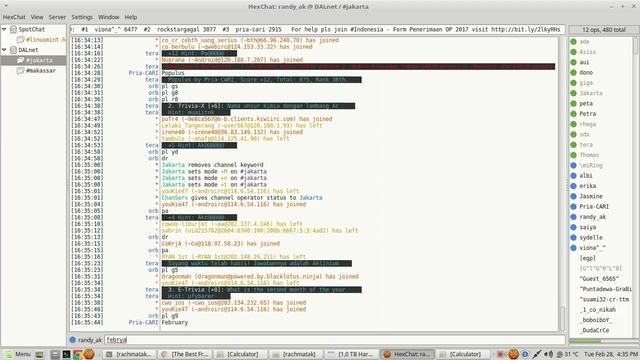Click the green op icon beside Petra

coord(573,113)
